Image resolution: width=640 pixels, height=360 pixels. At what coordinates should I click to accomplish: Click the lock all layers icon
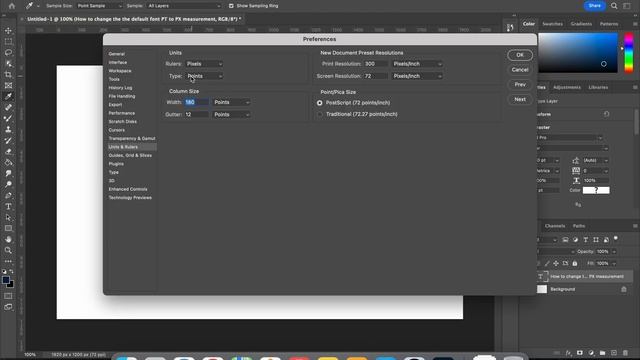(575, 264)
